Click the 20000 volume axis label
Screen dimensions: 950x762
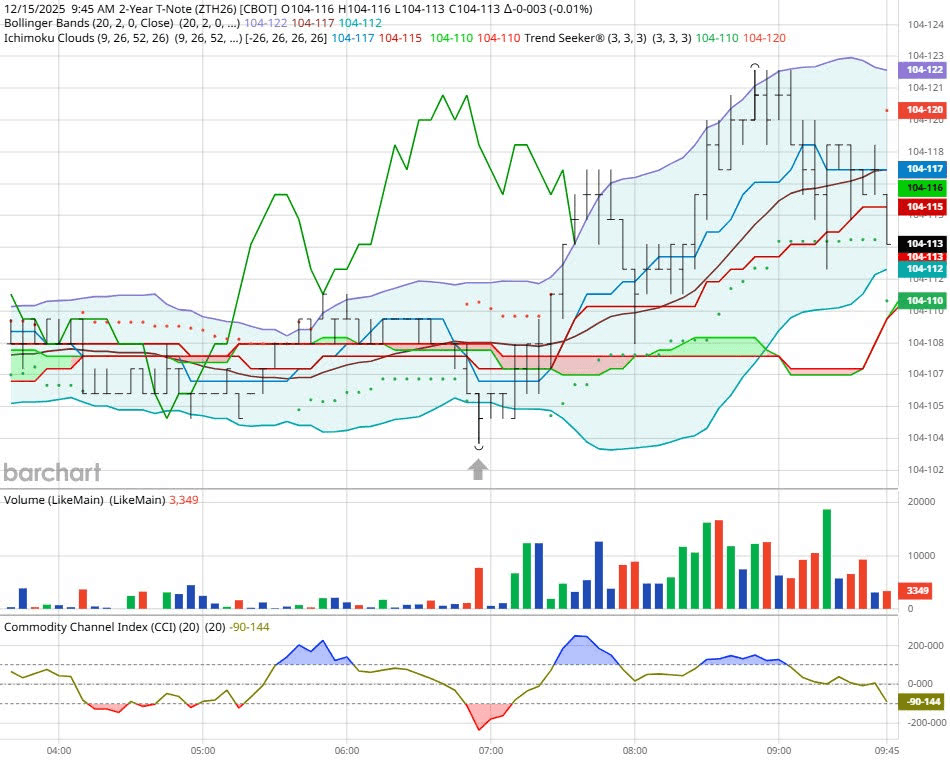(921, 502)
